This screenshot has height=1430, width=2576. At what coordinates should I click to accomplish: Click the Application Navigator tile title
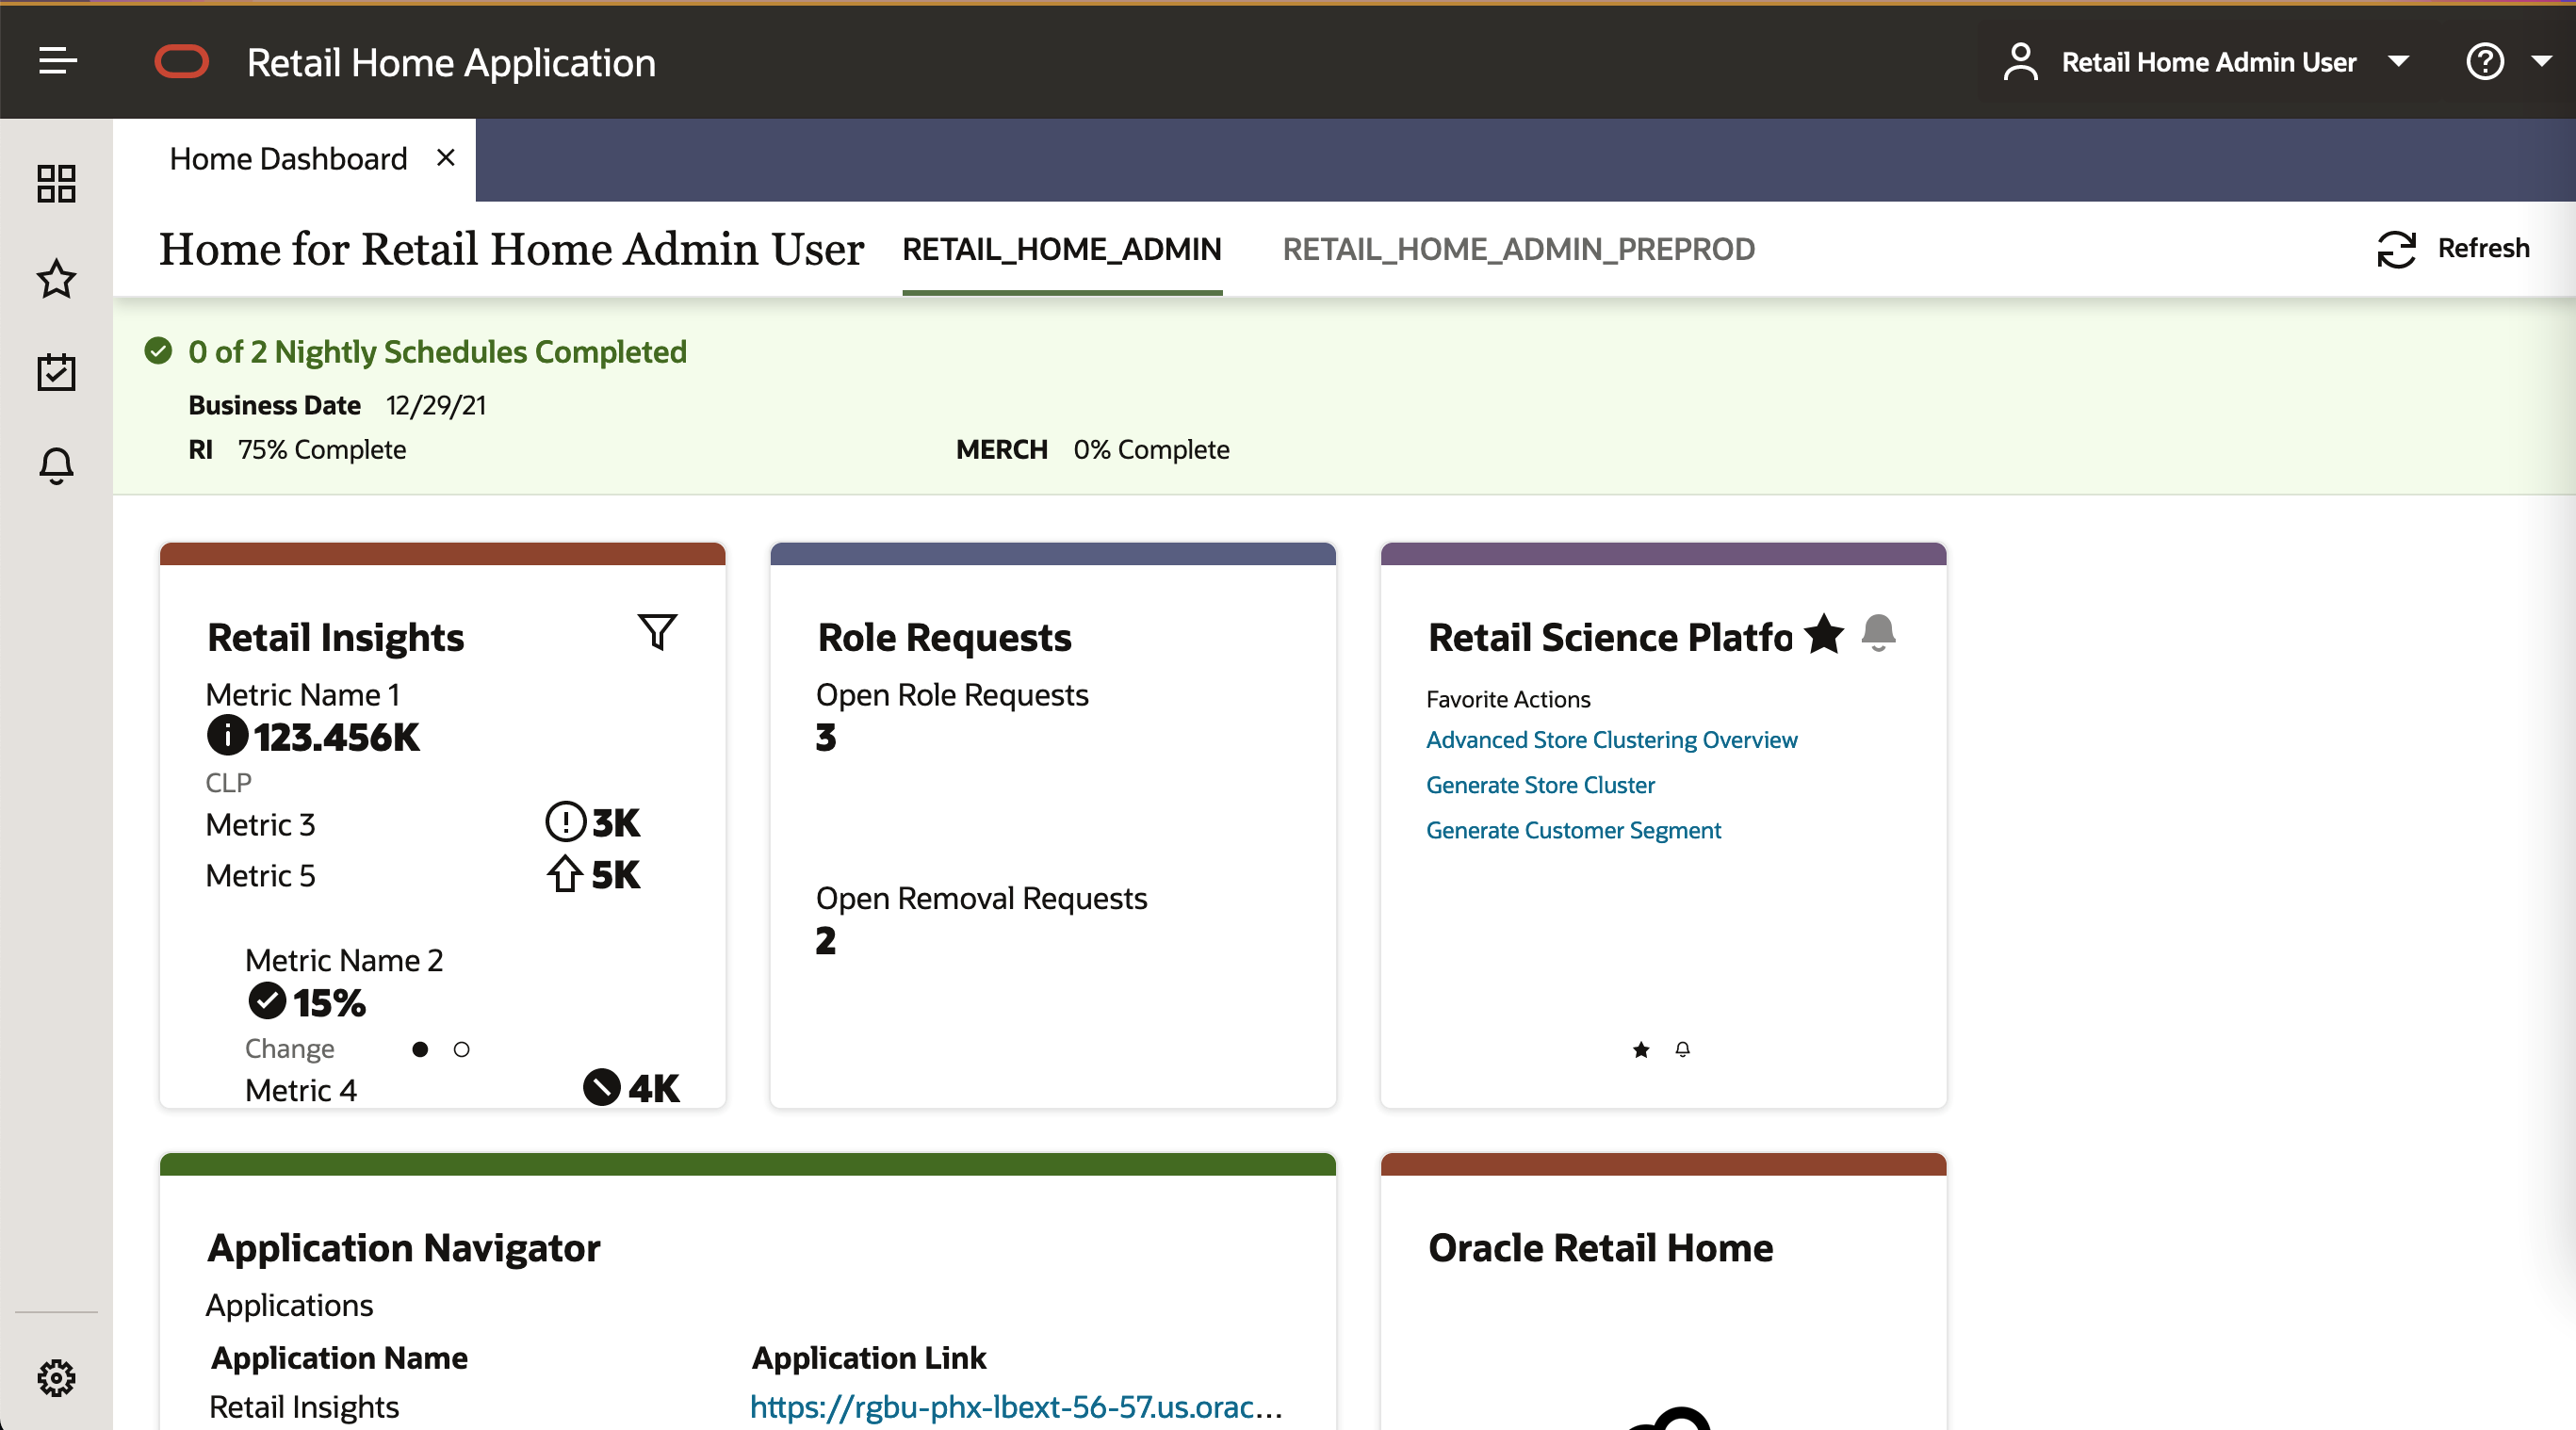pos(403,1247)
